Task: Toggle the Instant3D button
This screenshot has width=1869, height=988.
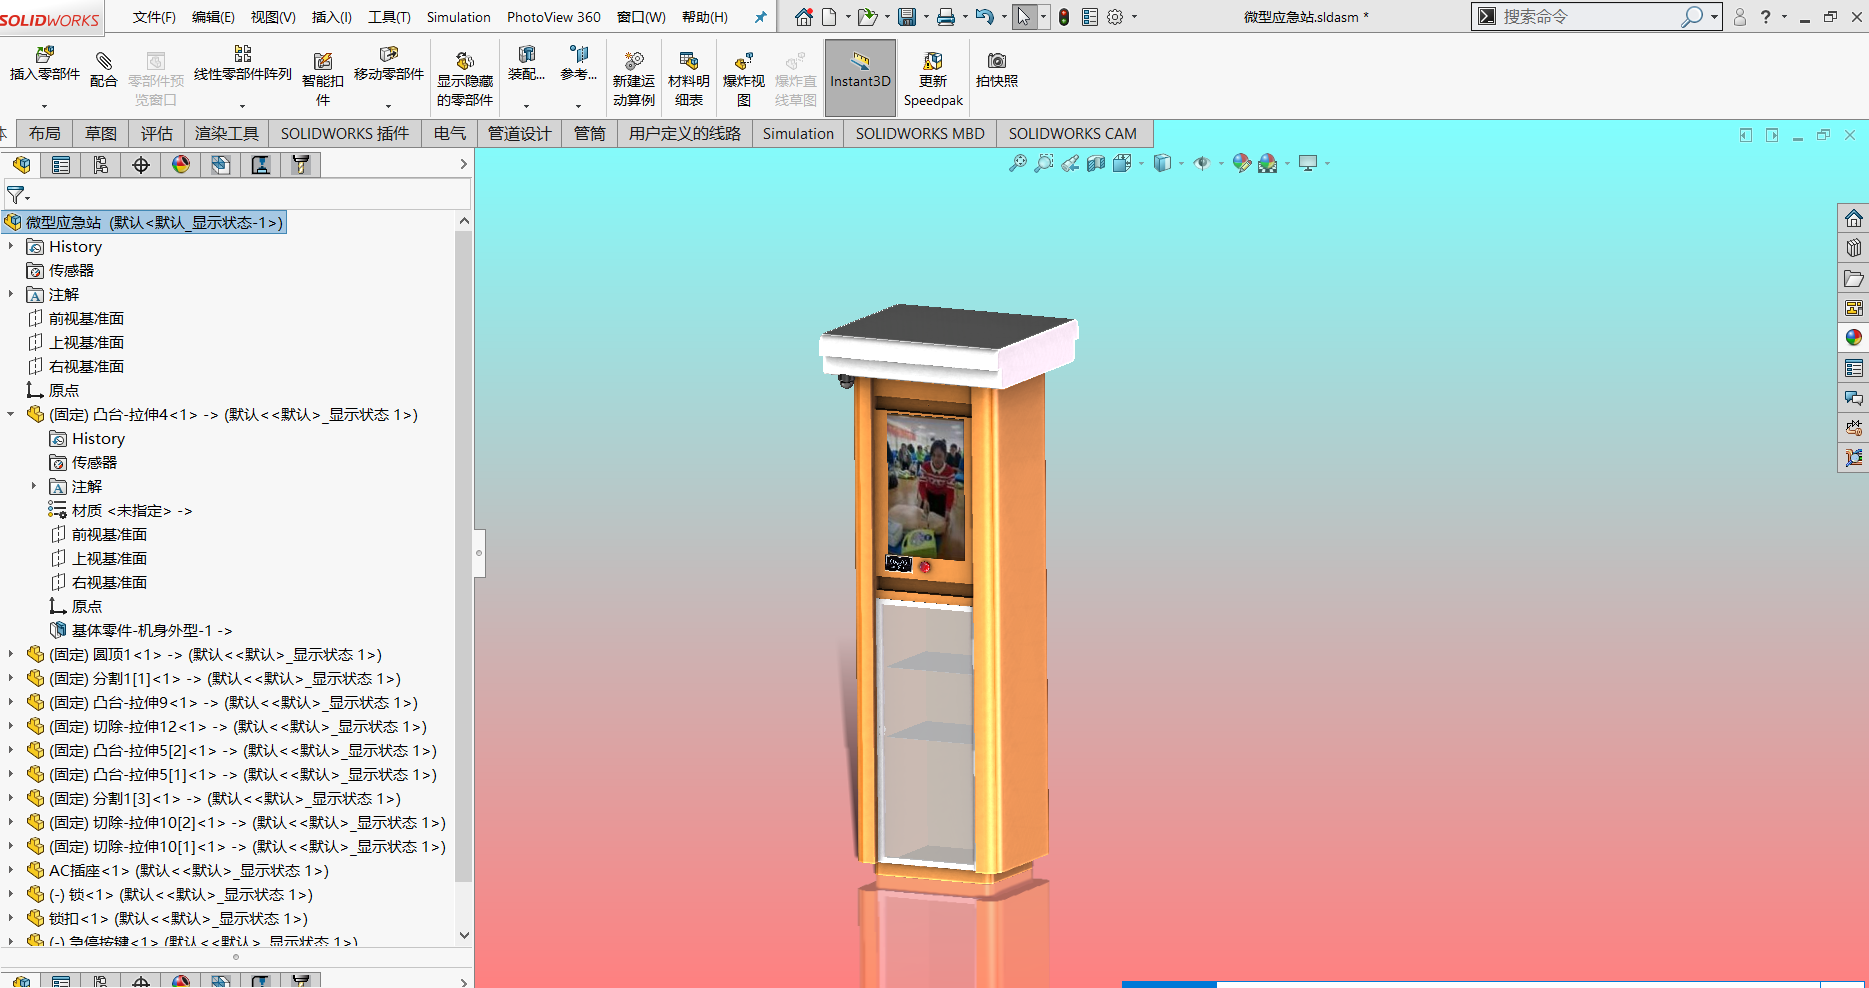Action: coord(860,78)
